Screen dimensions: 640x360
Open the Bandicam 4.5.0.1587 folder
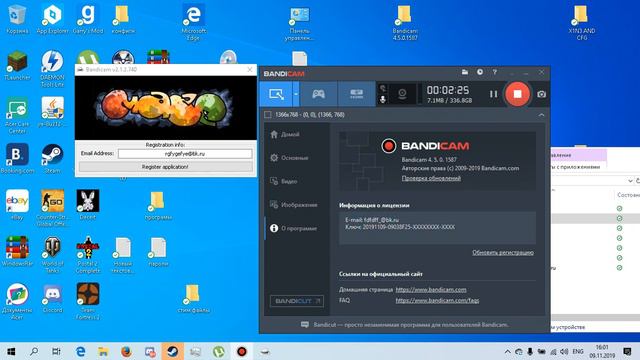(x=404, y=22)
